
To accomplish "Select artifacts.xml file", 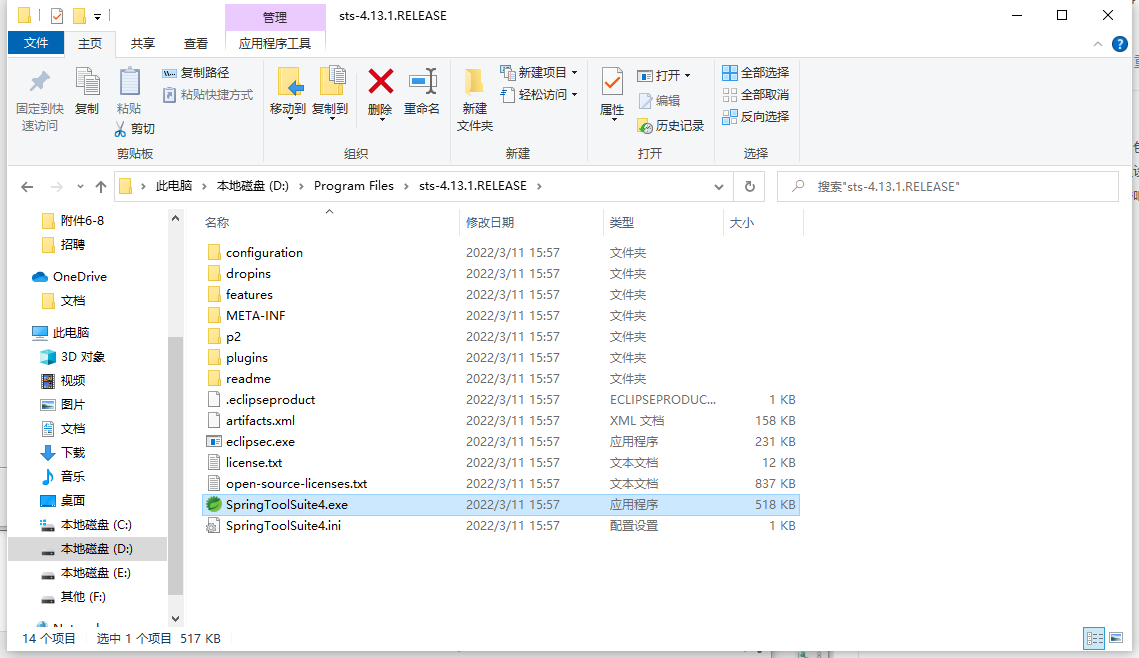I will (500, 421).
